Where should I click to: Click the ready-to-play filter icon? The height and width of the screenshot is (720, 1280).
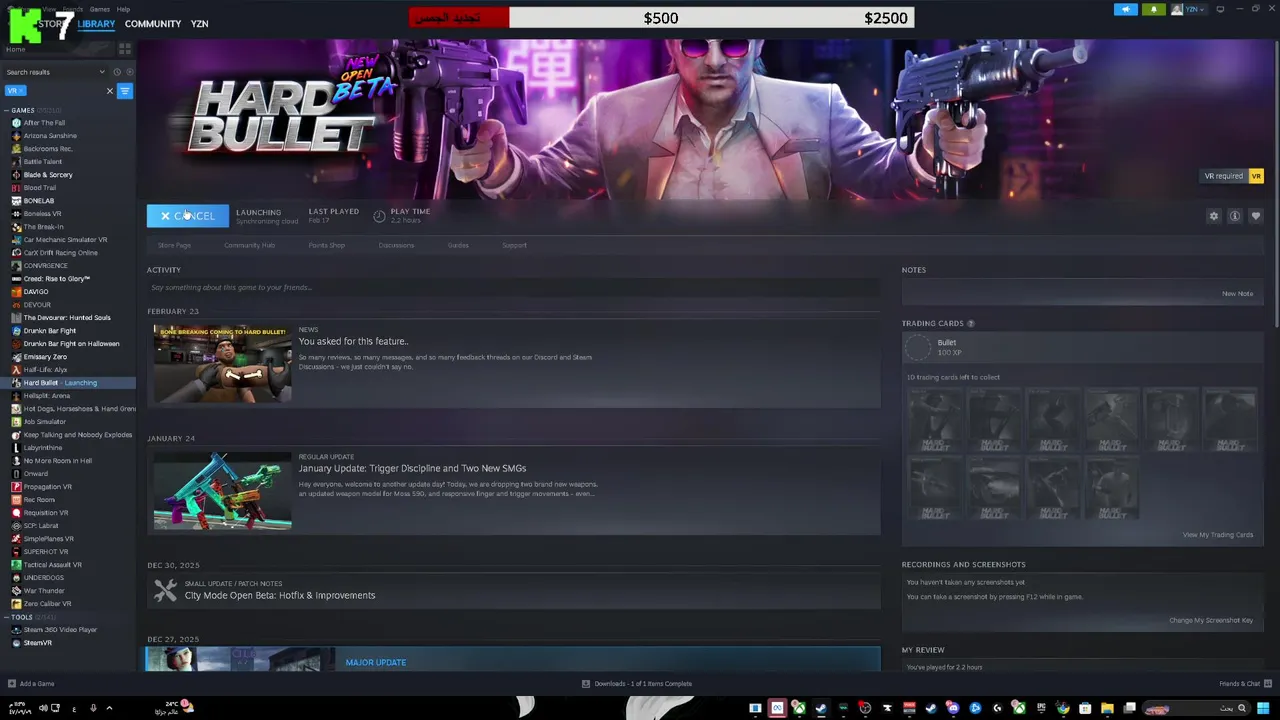click(x=129, y=72)
